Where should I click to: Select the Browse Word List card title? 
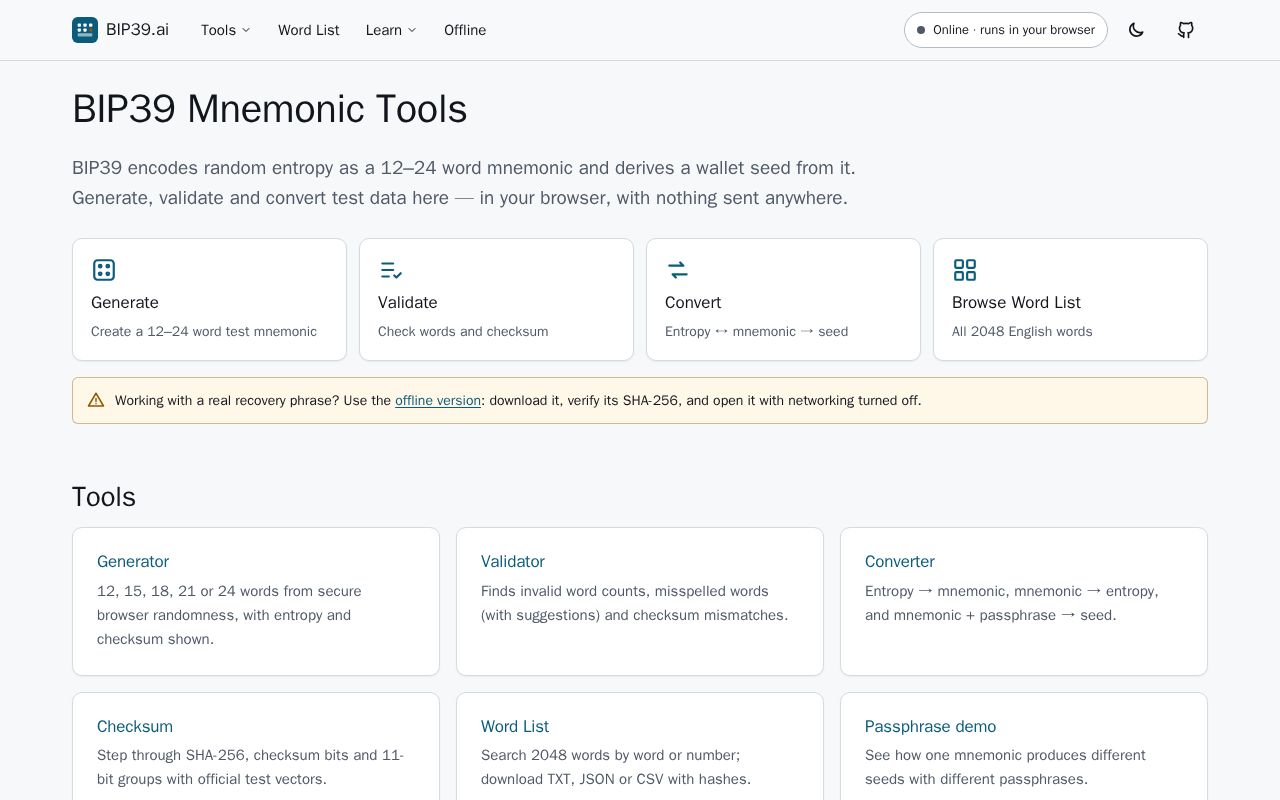click(1016, 302)
